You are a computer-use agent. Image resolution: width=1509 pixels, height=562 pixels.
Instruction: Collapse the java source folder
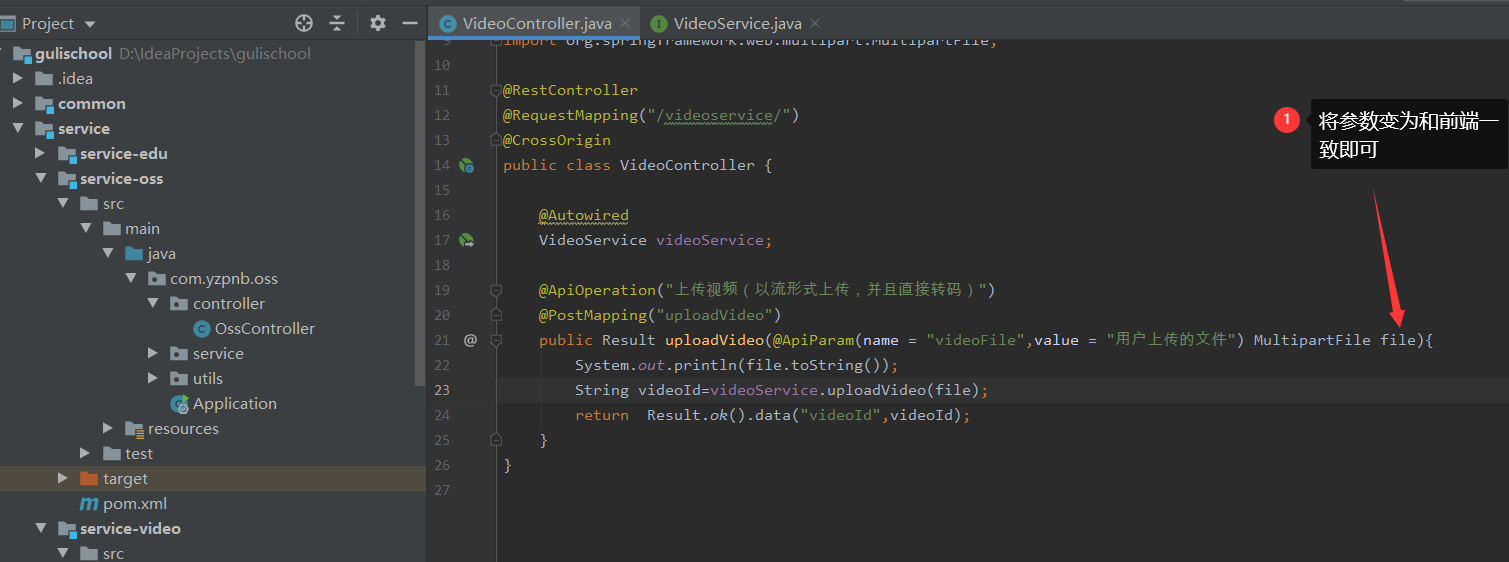tap(108, 253)
